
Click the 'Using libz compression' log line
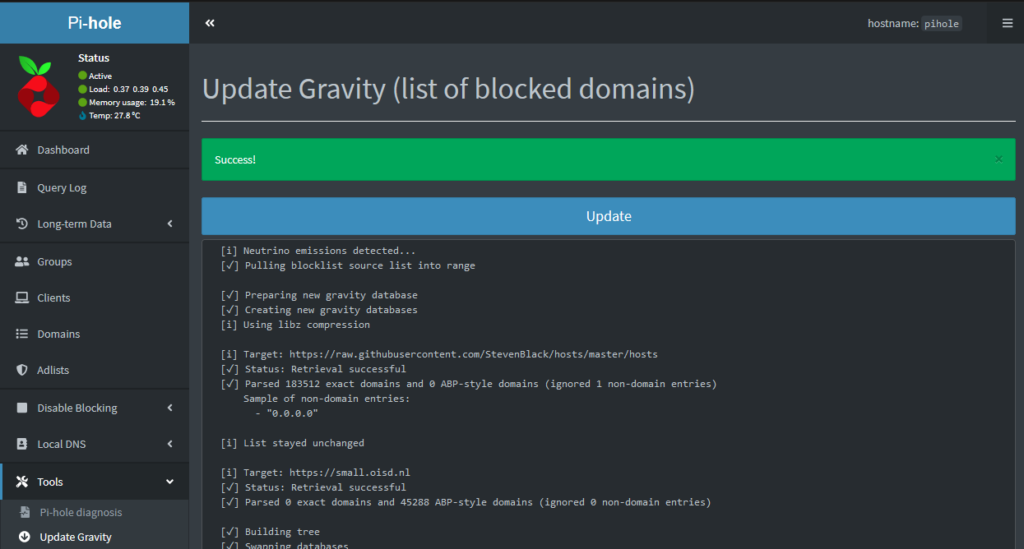(x=295, y=324)
